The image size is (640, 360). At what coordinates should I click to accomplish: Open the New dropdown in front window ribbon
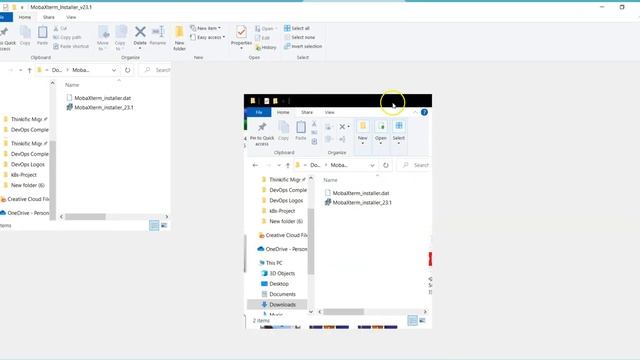point(362,133)
